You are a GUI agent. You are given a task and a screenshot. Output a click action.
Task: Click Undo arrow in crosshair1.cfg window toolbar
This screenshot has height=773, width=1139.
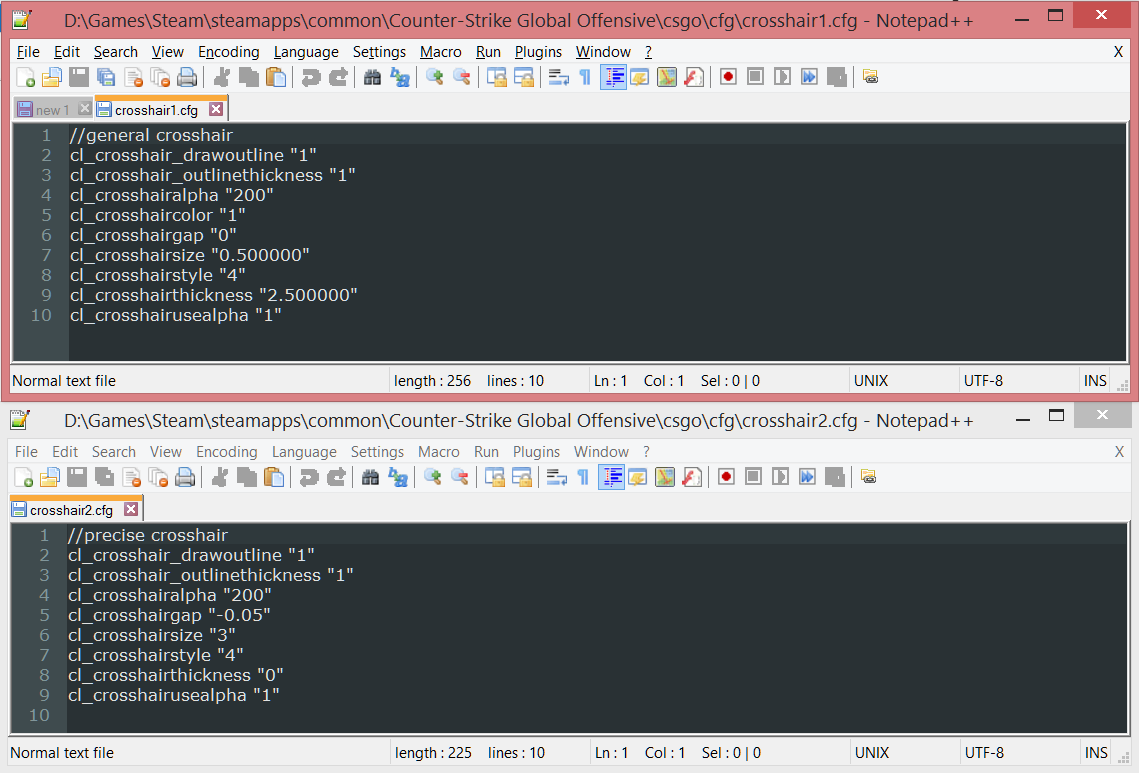point(311,77)
